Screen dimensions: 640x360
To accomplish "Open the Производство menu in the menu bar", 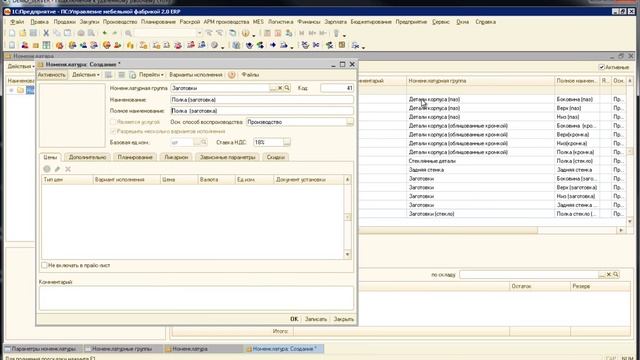I will tap(120, 22).
